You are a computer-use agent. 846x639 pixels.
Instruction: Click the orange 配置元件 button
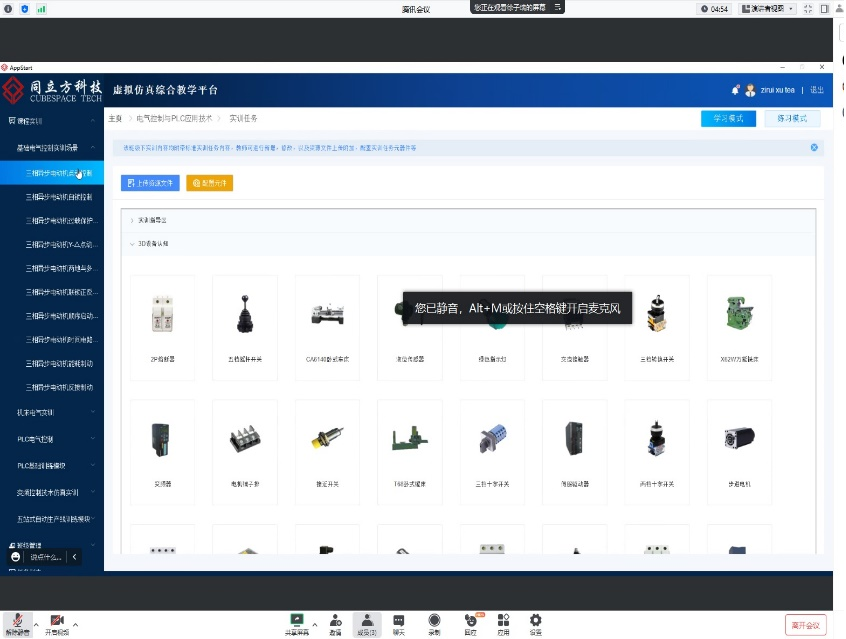click(209, 183)
